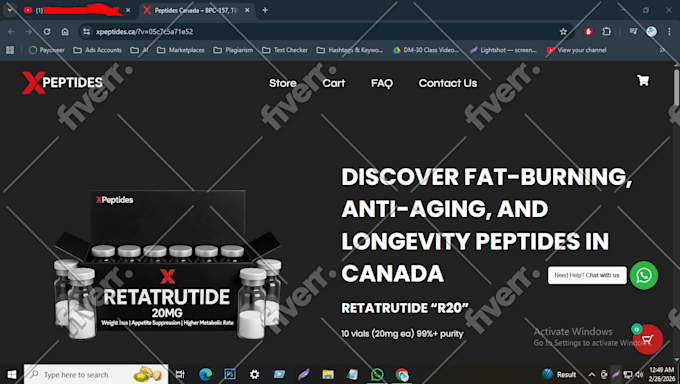The height and width of the screenshot is (384, 680).
Task: Open the FAQ menu item
Action: [x=382, y=83]
